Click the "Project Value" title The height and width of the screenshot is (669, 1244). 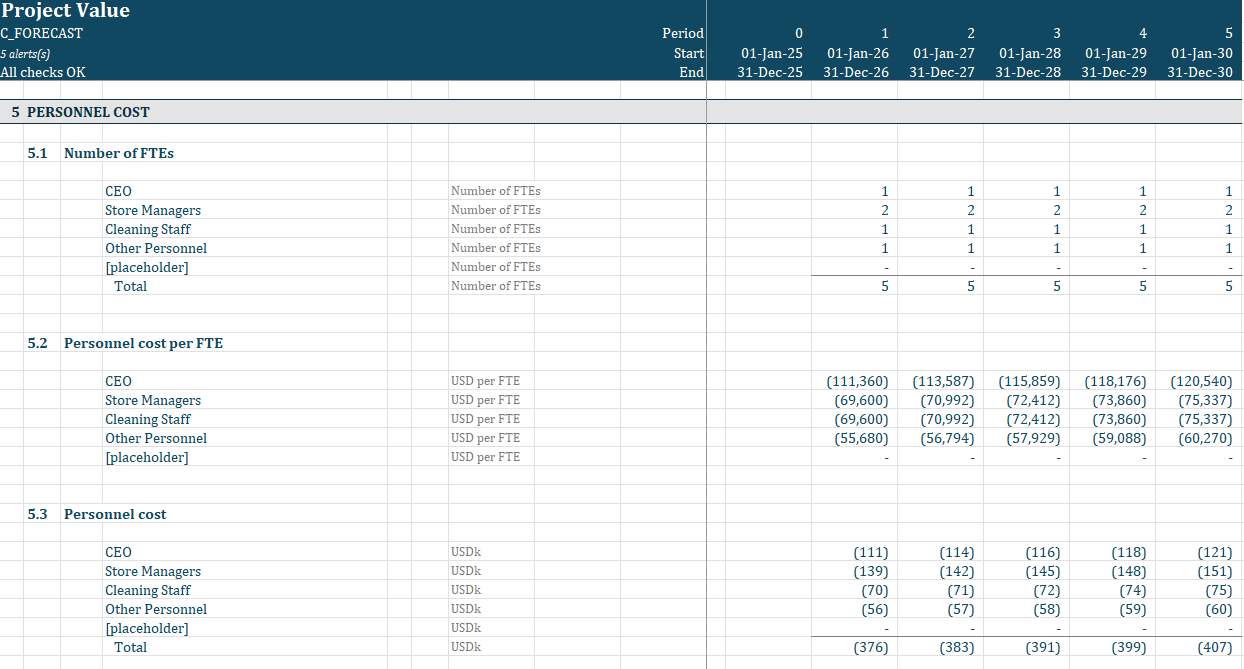[65, 11]
